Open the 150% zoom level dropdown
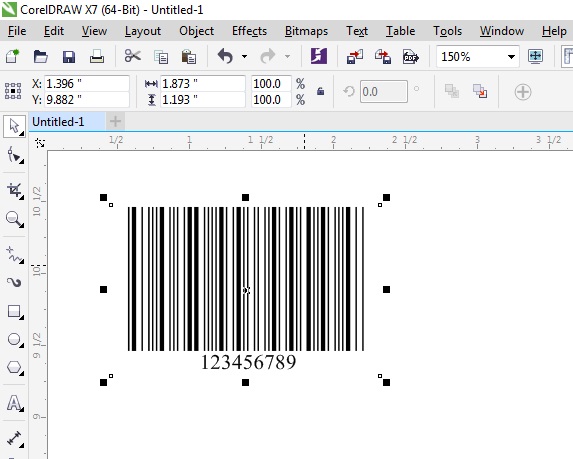The width and height of the screenshot is (573, 459). pos(511,57)
